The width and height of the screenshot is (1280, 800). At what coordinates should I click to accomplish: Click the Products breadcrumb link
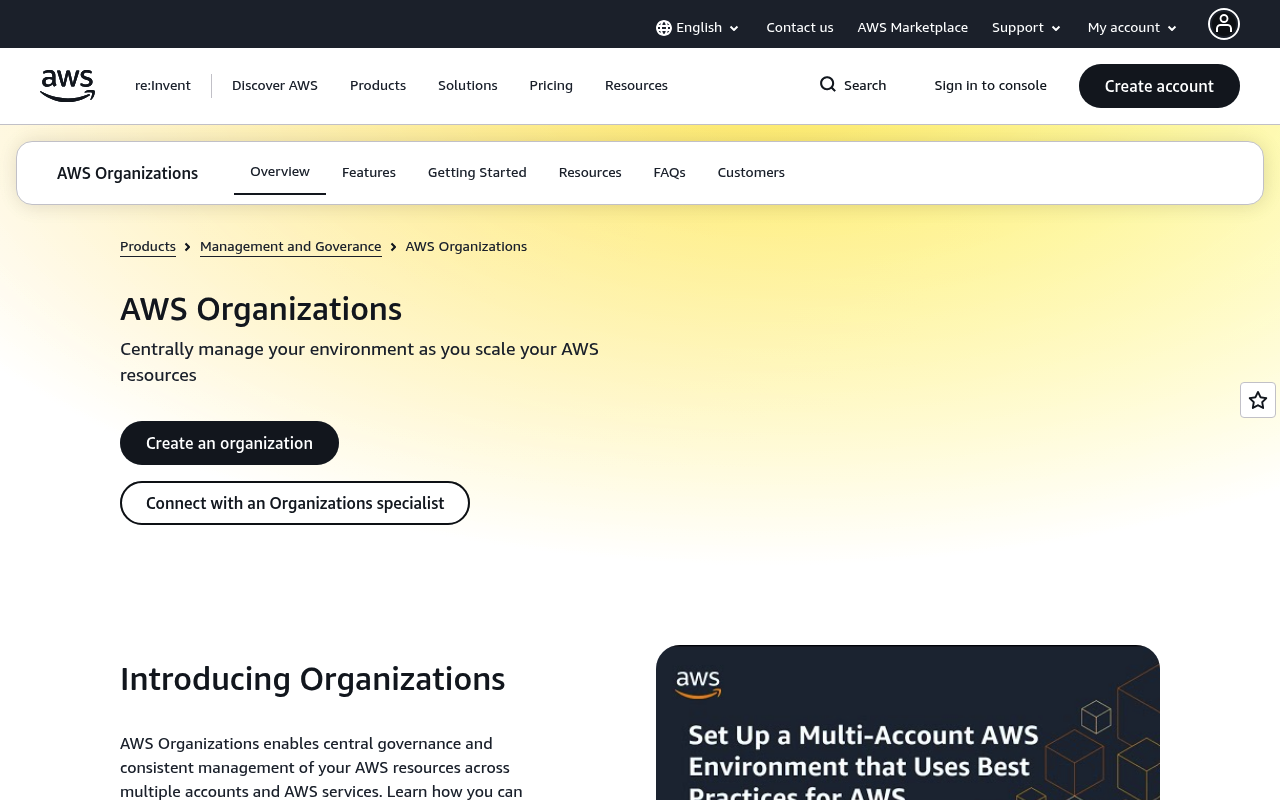(x=148, y=247)
